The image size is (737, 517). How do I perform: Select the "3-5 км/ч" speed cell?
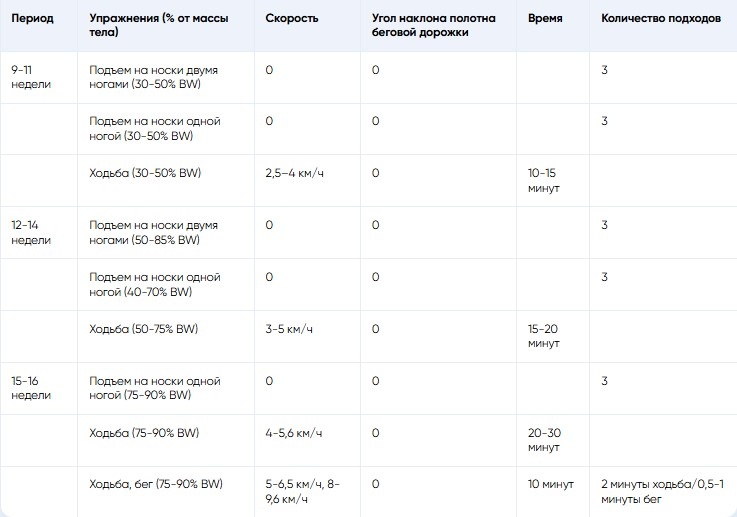click(x=290, y=329)
